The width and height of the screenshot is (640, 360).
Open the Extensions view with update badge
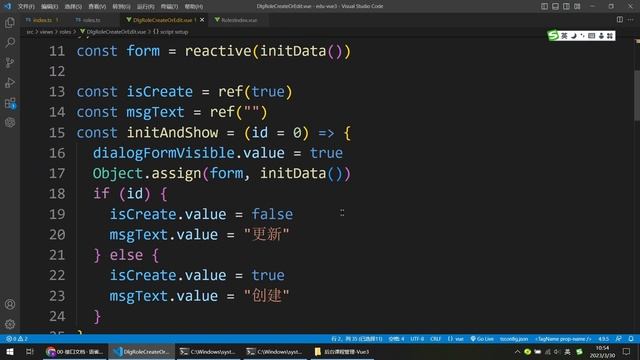10,103
